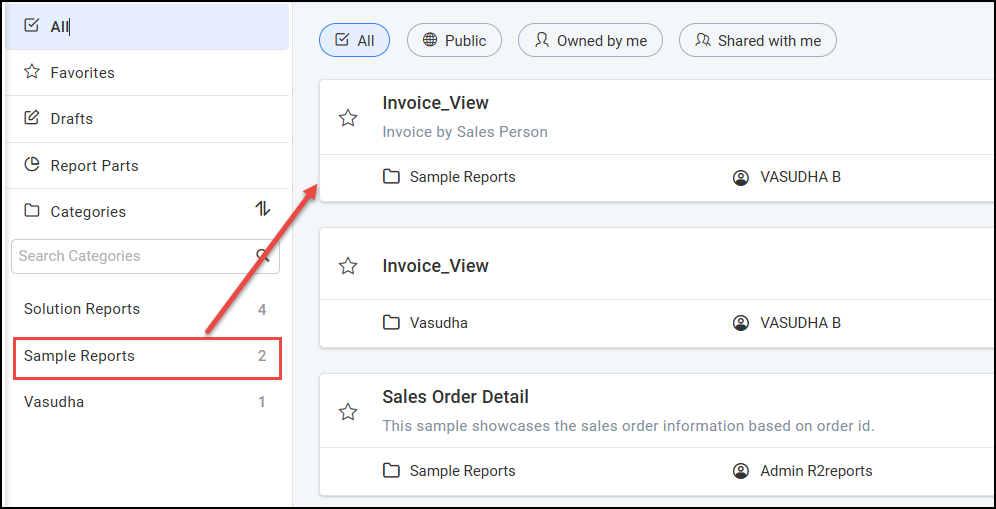The height and width of the screenshot is (509, 996).
Task: Toggle favorite star on Vasudha's Invoice_View report
Action: [x=348, y=266]
